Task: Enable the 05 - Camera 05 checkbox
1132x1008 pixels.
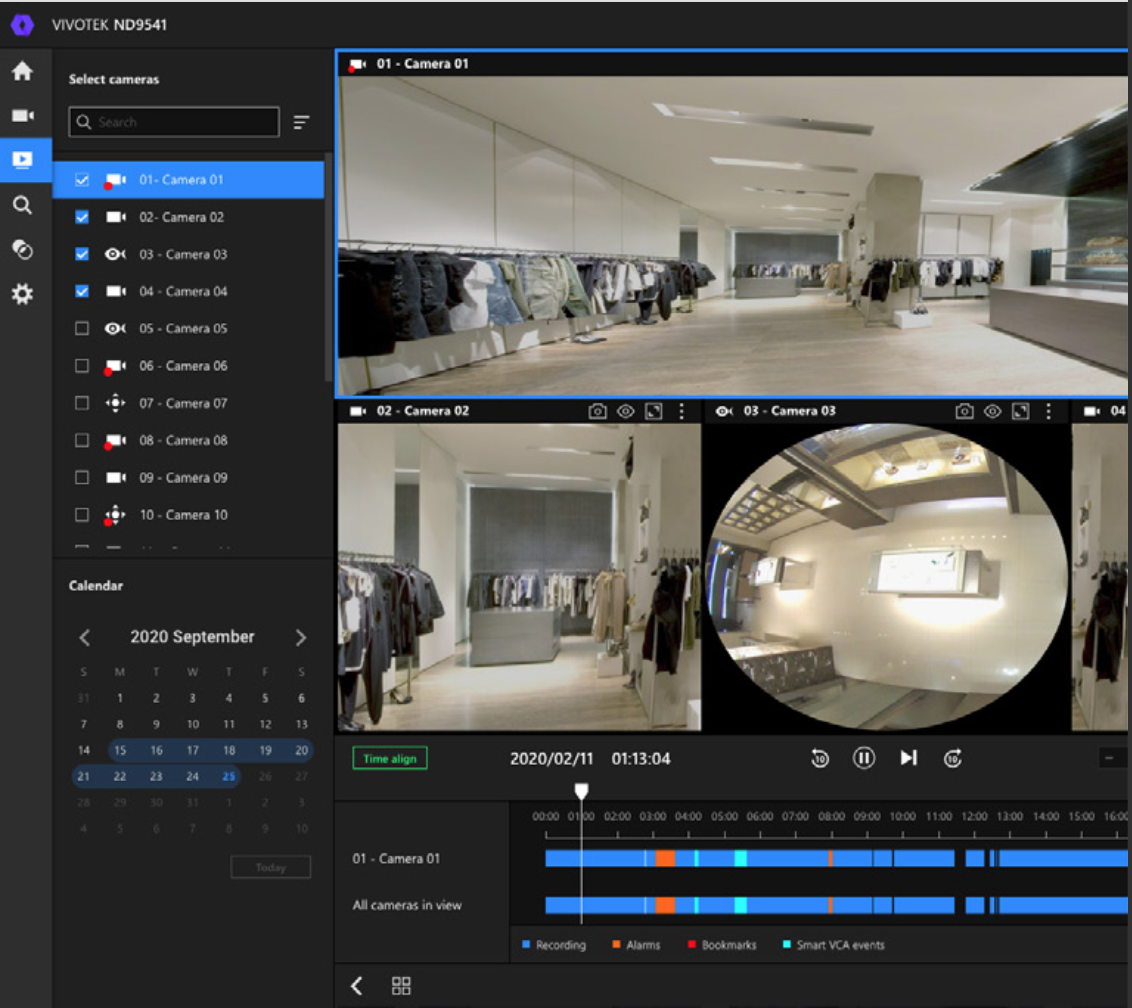Action: click(83, 329)
